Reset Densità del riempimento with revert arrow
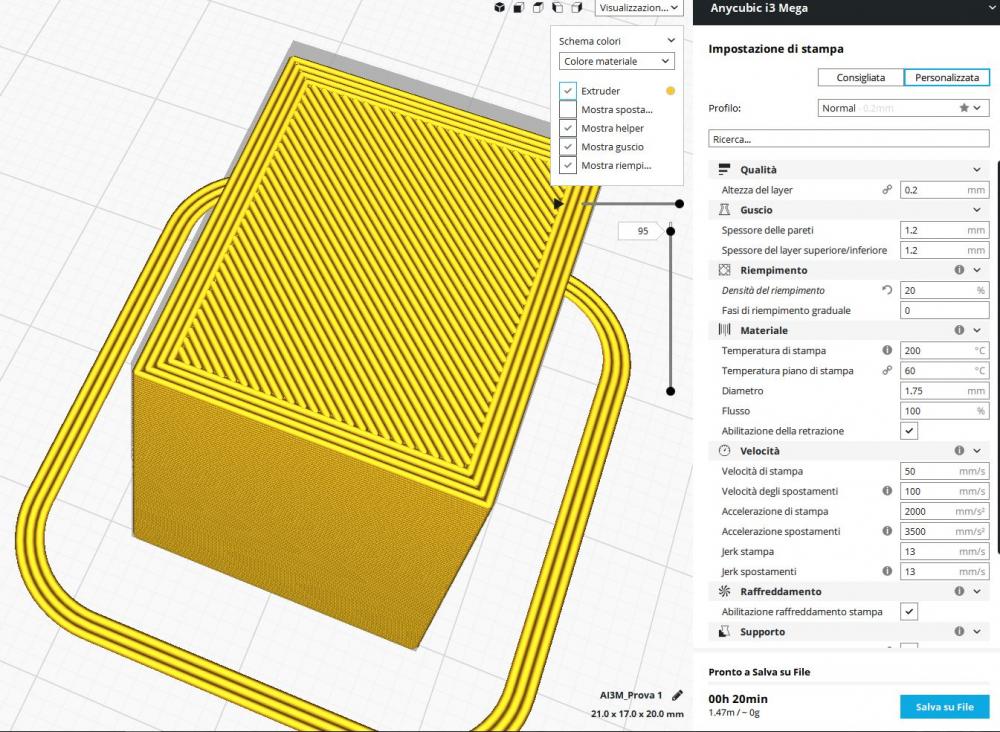The width and height of the screenshot is (1000, 732). click(887, 290)
